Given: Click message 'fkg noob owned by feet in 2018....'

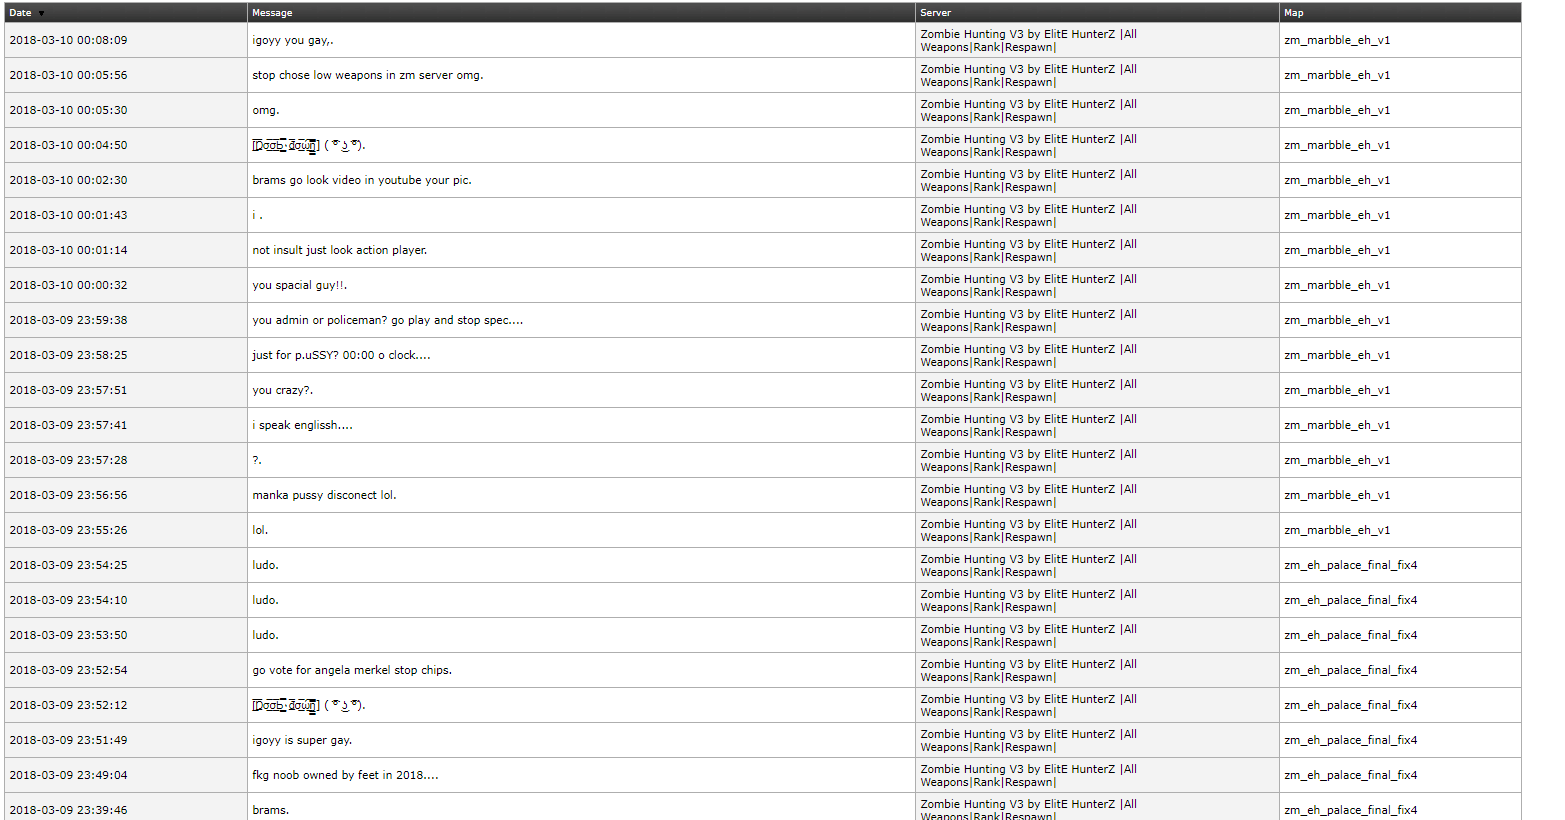Looking at the screenshot, I should pyautogui.click(x=346, y=775).
